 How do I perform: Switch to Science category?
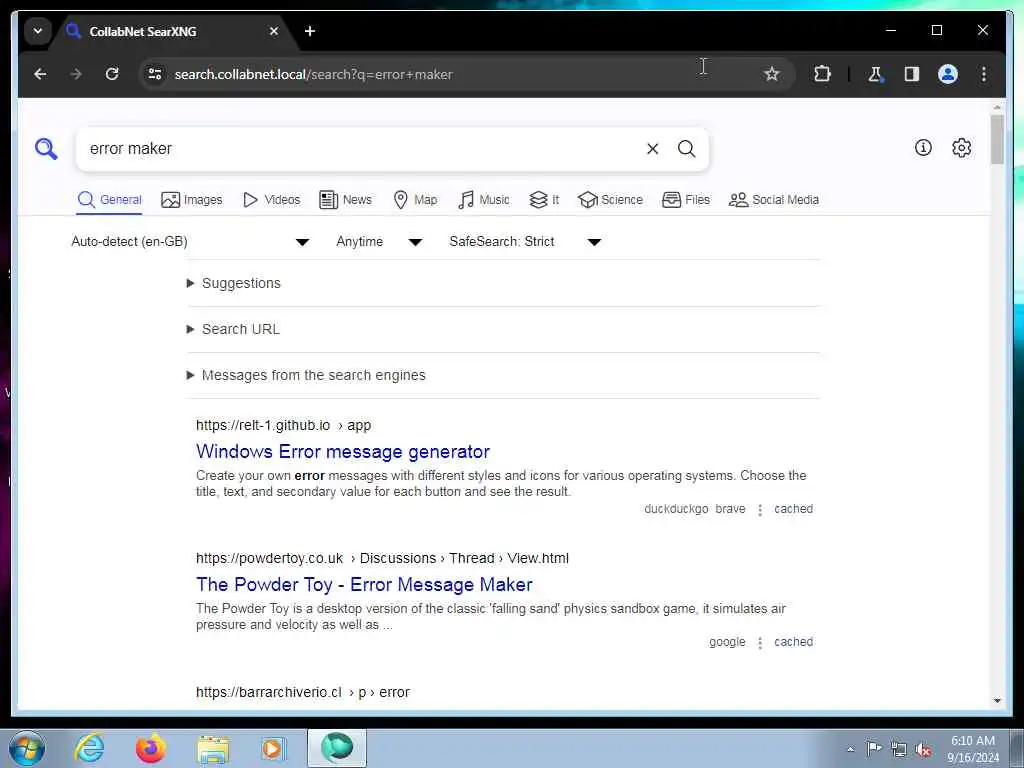click(x=611, y=200)
